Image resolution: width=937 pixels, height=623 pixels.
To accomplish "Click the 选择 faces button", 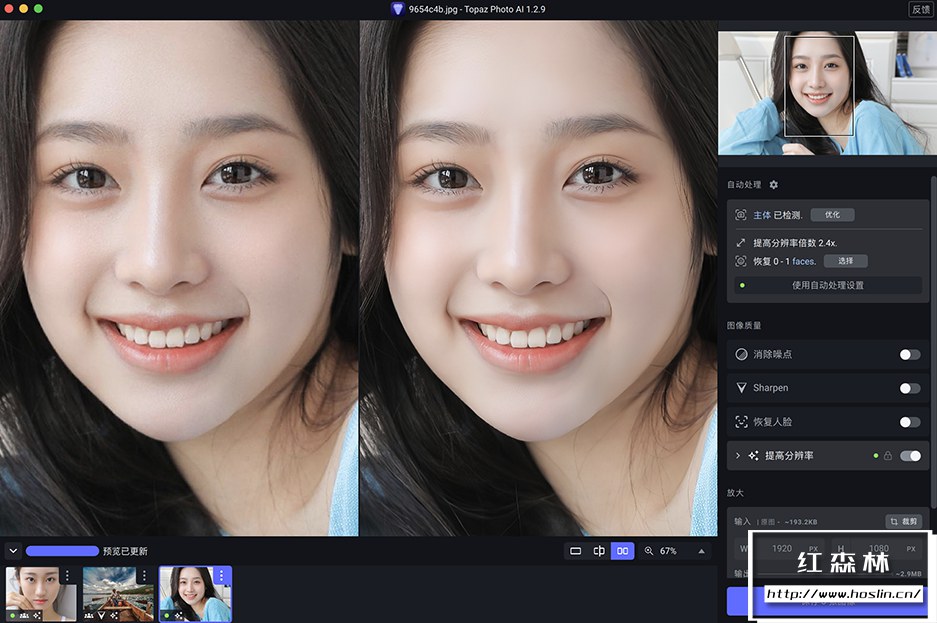I will pyautogui.click(x=846, y=261).
